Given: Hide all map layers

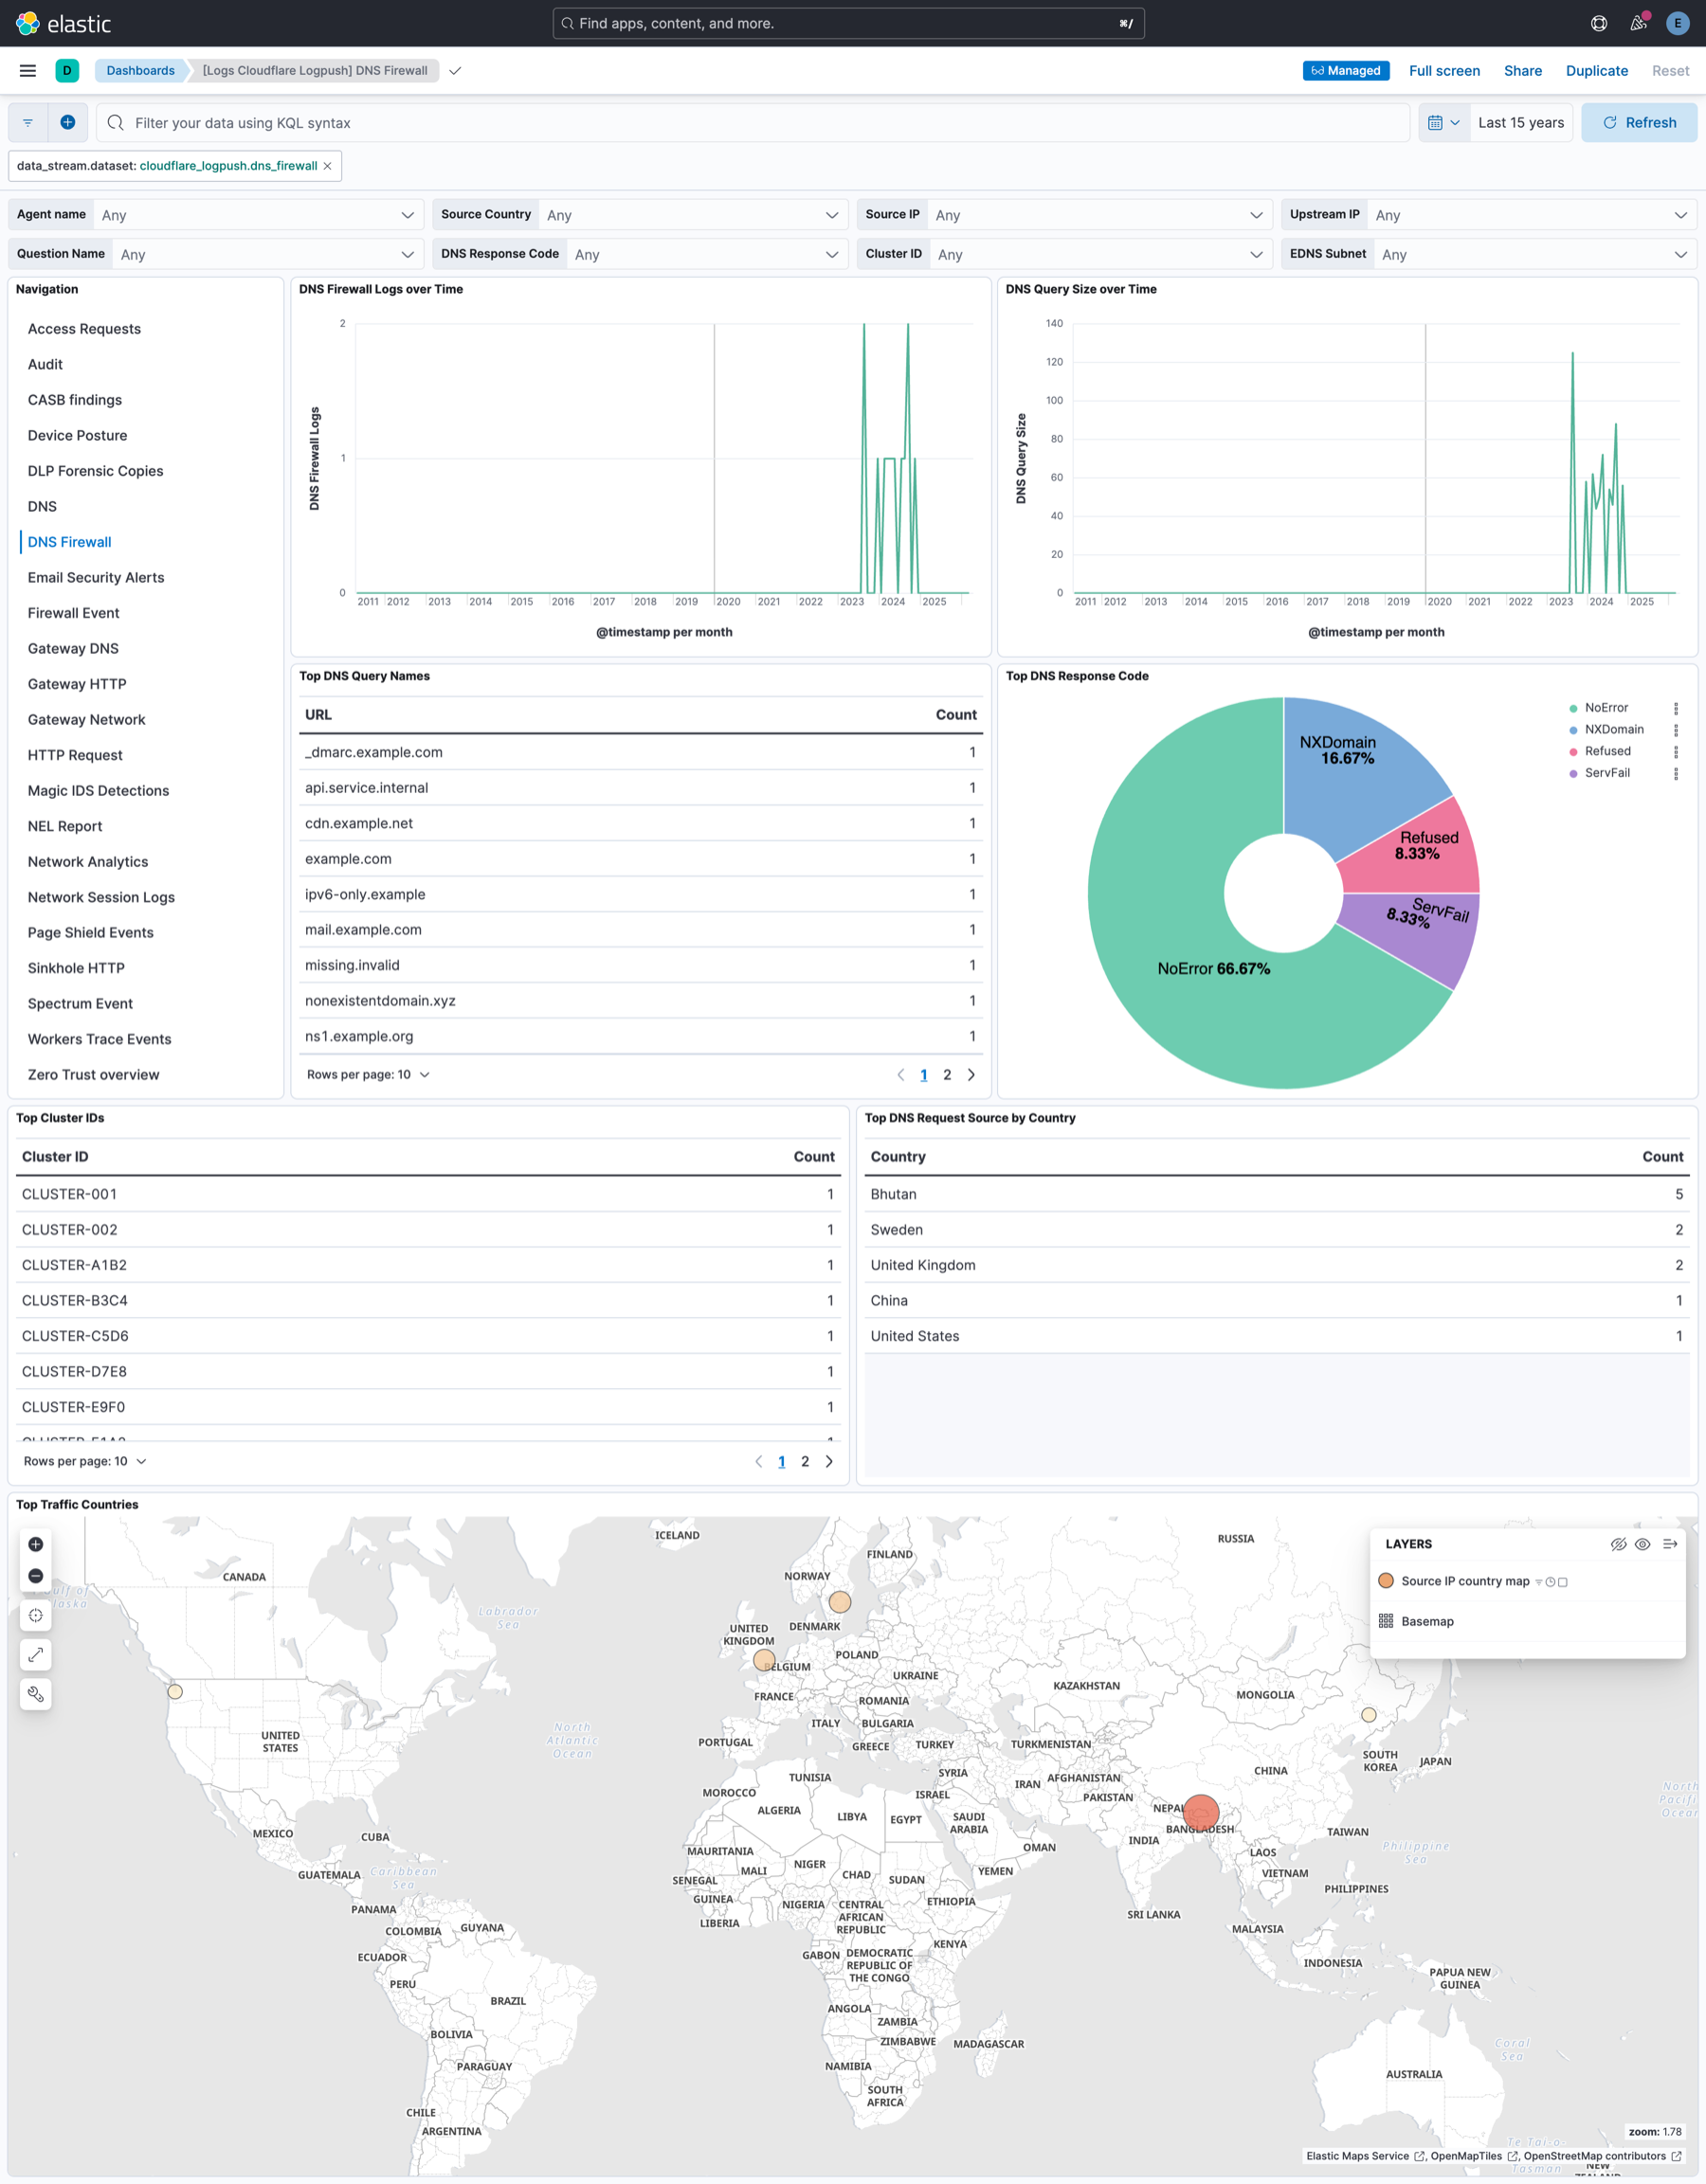Looking at the screenshot, I should point(1618,1544).
